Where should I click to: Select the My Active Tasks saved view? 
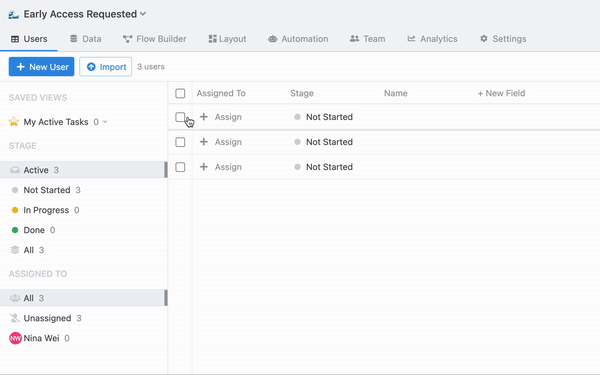56,122
